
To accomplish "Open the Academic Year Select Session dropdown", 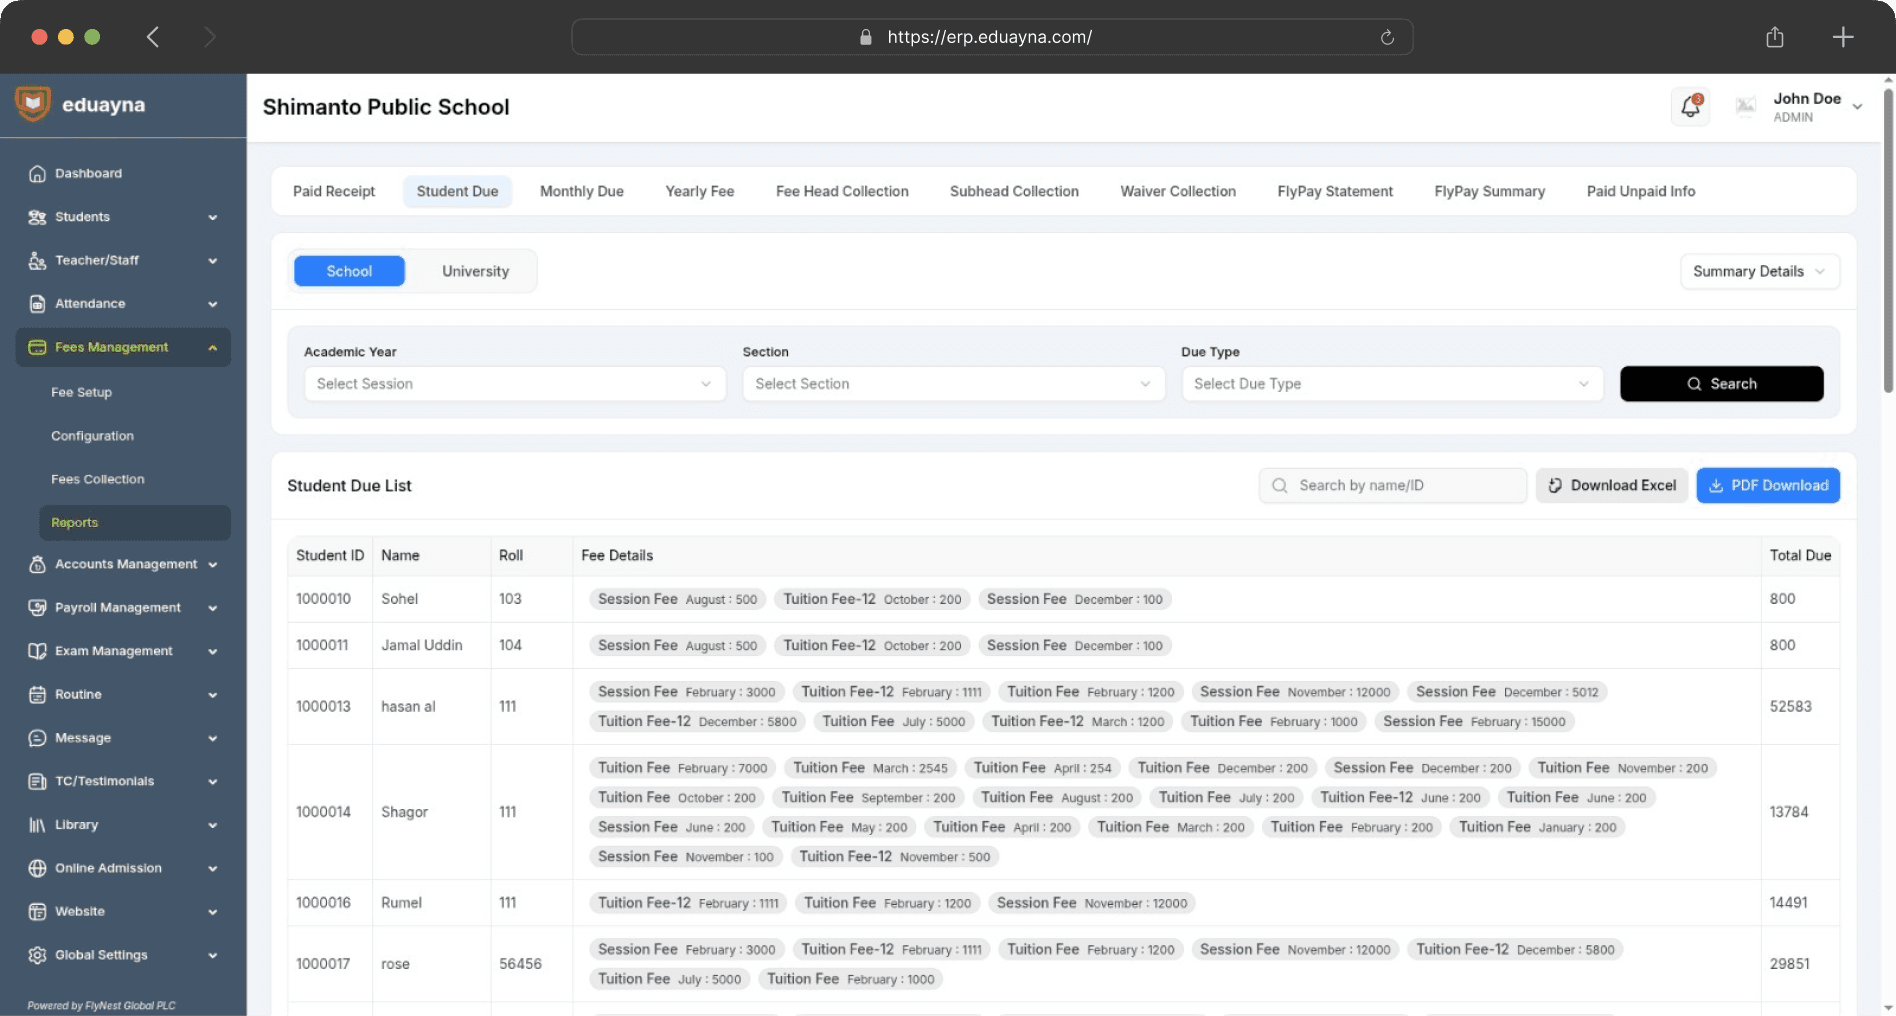I will 514,384.
